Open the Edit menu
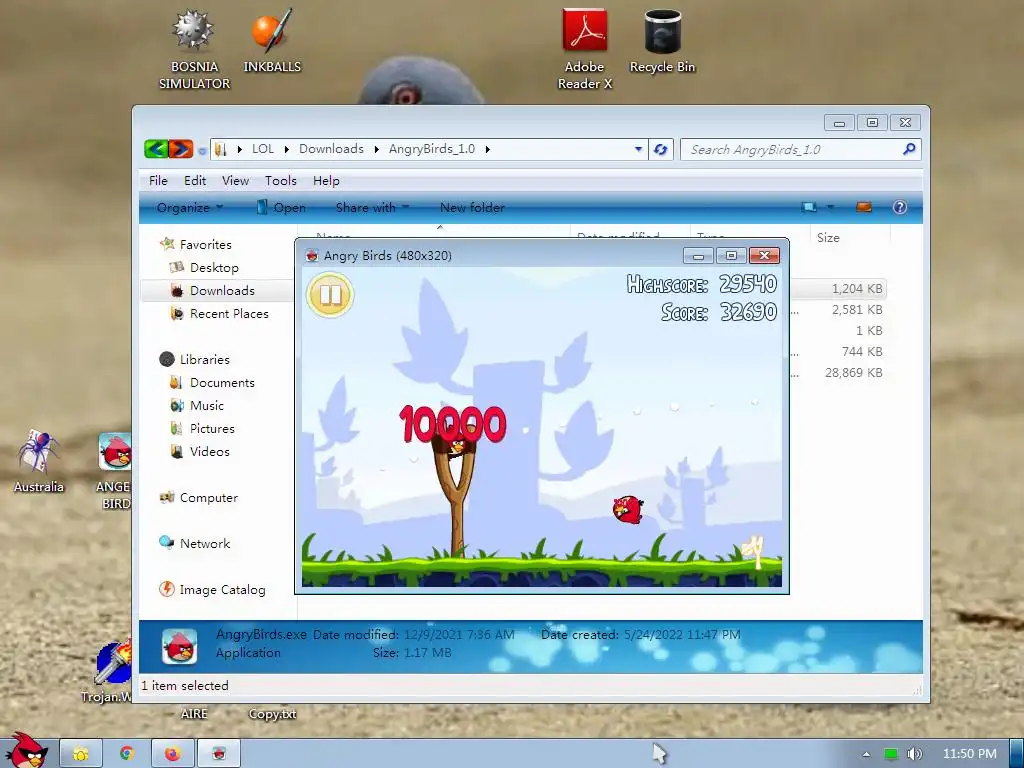The height and width of the screenshot is (768, 1024). point(195,181)
